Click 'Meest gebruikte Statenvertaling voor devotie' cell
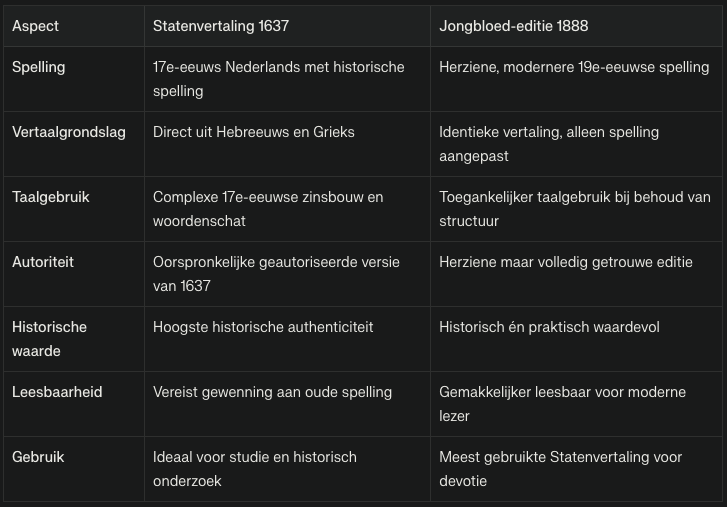The height and width of the screenshot is (507, 727). click(x=560, y=469)
